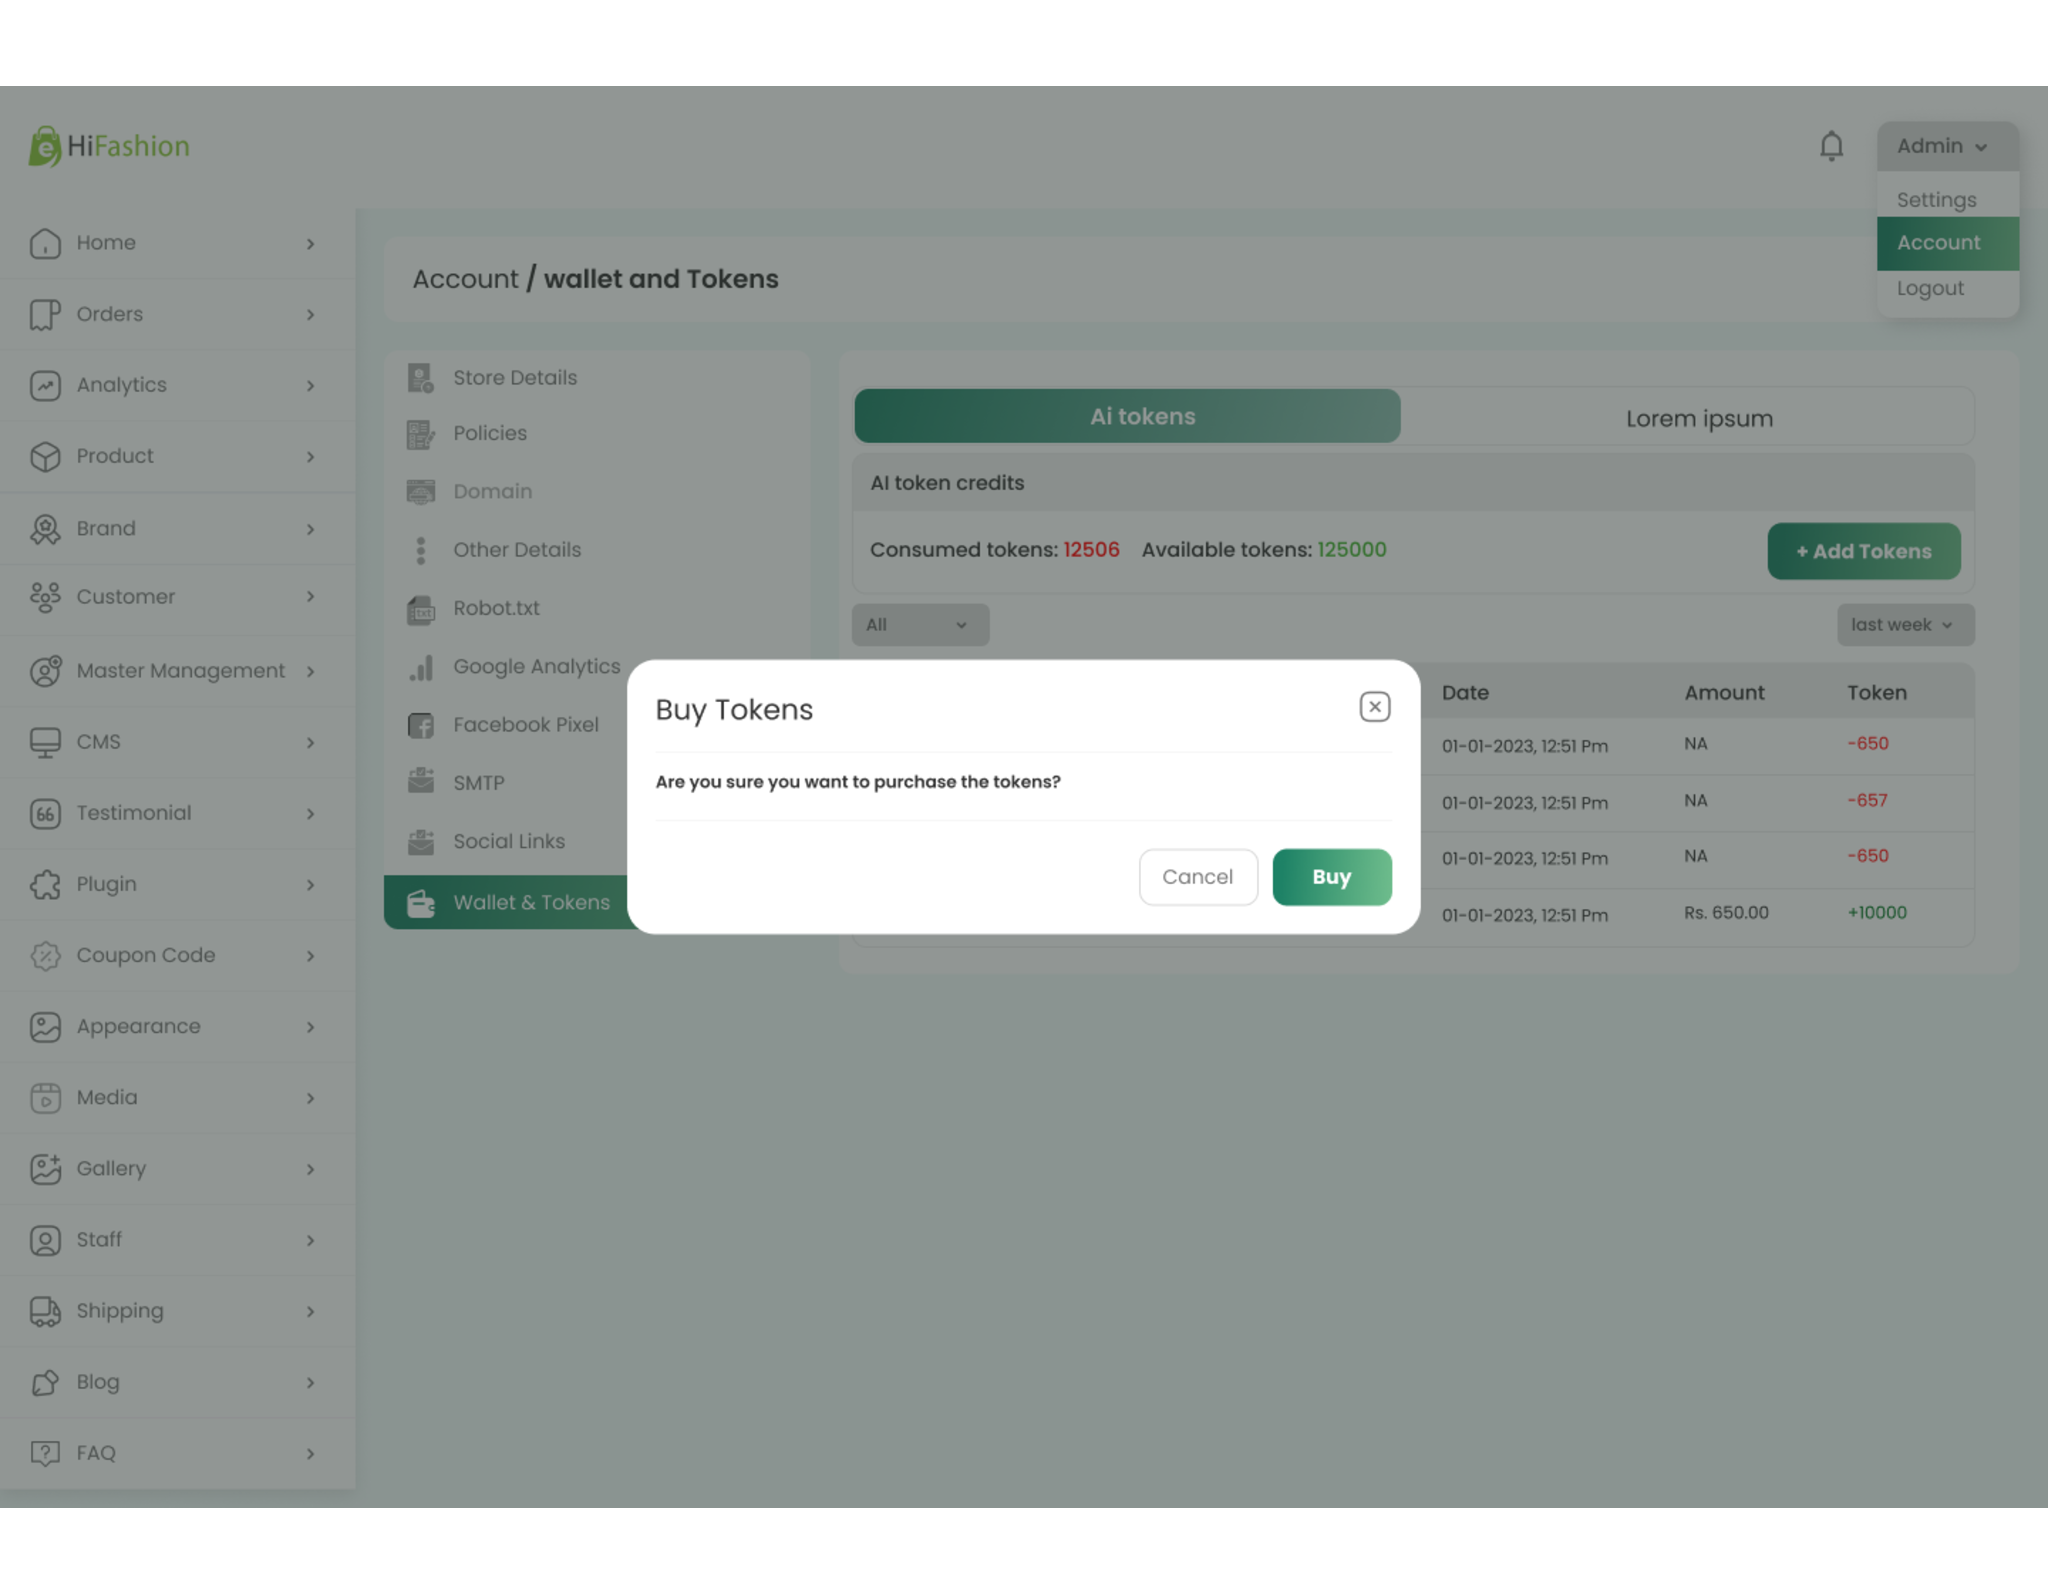
Task: Click the Robot.txt icon
Action: [x=421, y=609]
